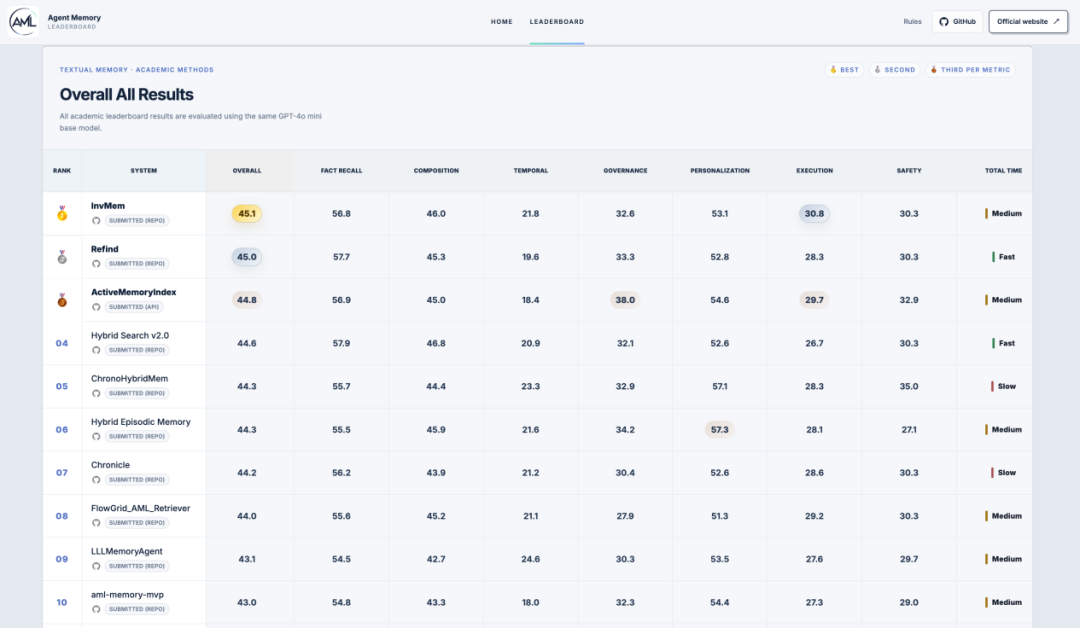1080x628 pixels.
Task: Select the Leaderboard tab
Action: coord(557,21)
